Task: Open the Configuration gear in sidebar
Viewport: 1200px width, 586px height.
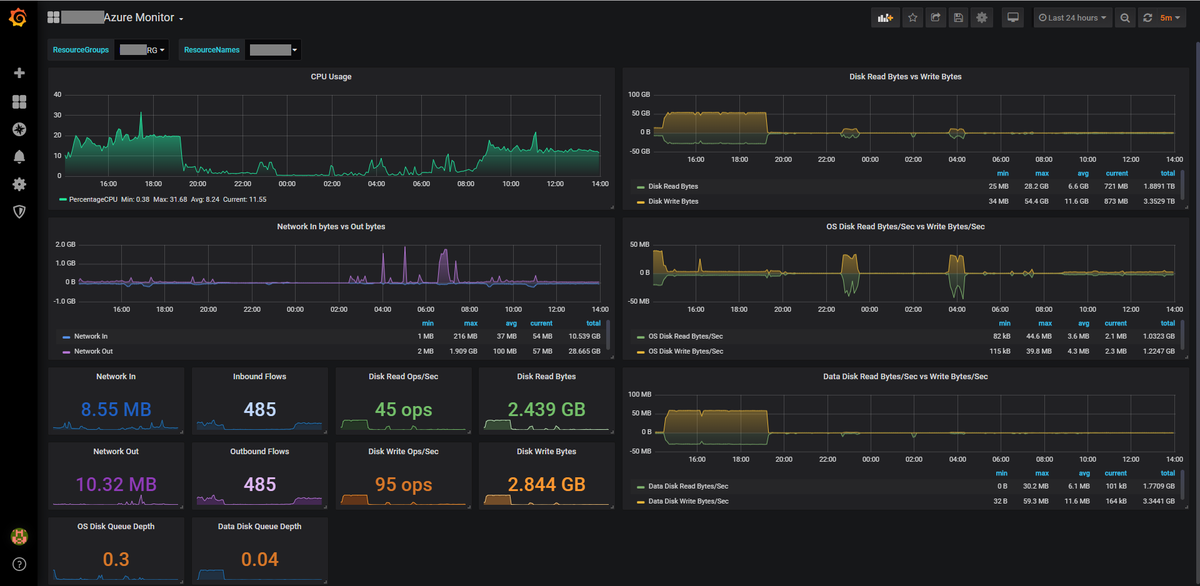Action: click(19, 184)
